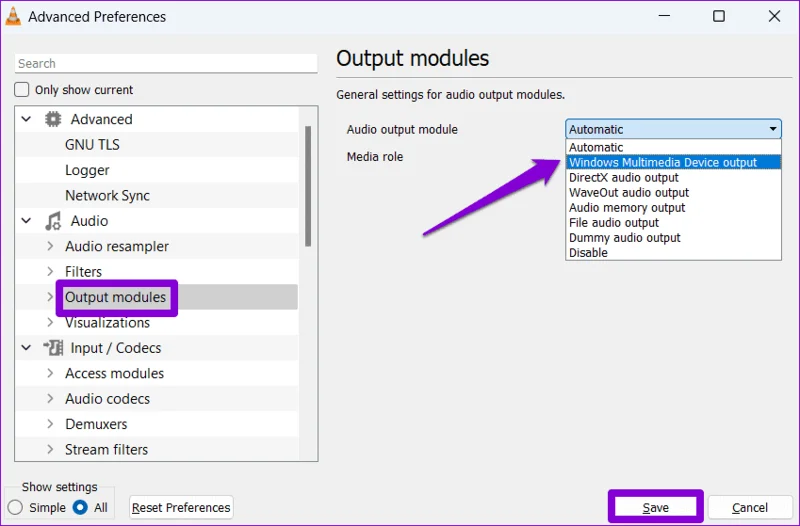Screen dimensions: 800x526
Task: Open the Audio output module dropdown arrow
Action: click(x=773, y=129)
